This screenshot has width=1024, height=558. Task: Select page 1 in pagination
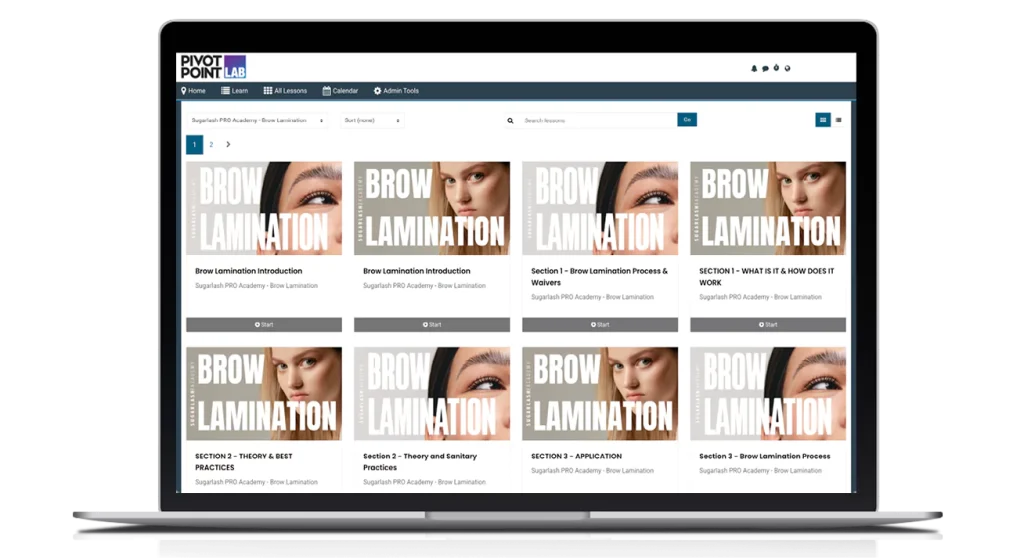pyautogui.click(x=194, y=144)
